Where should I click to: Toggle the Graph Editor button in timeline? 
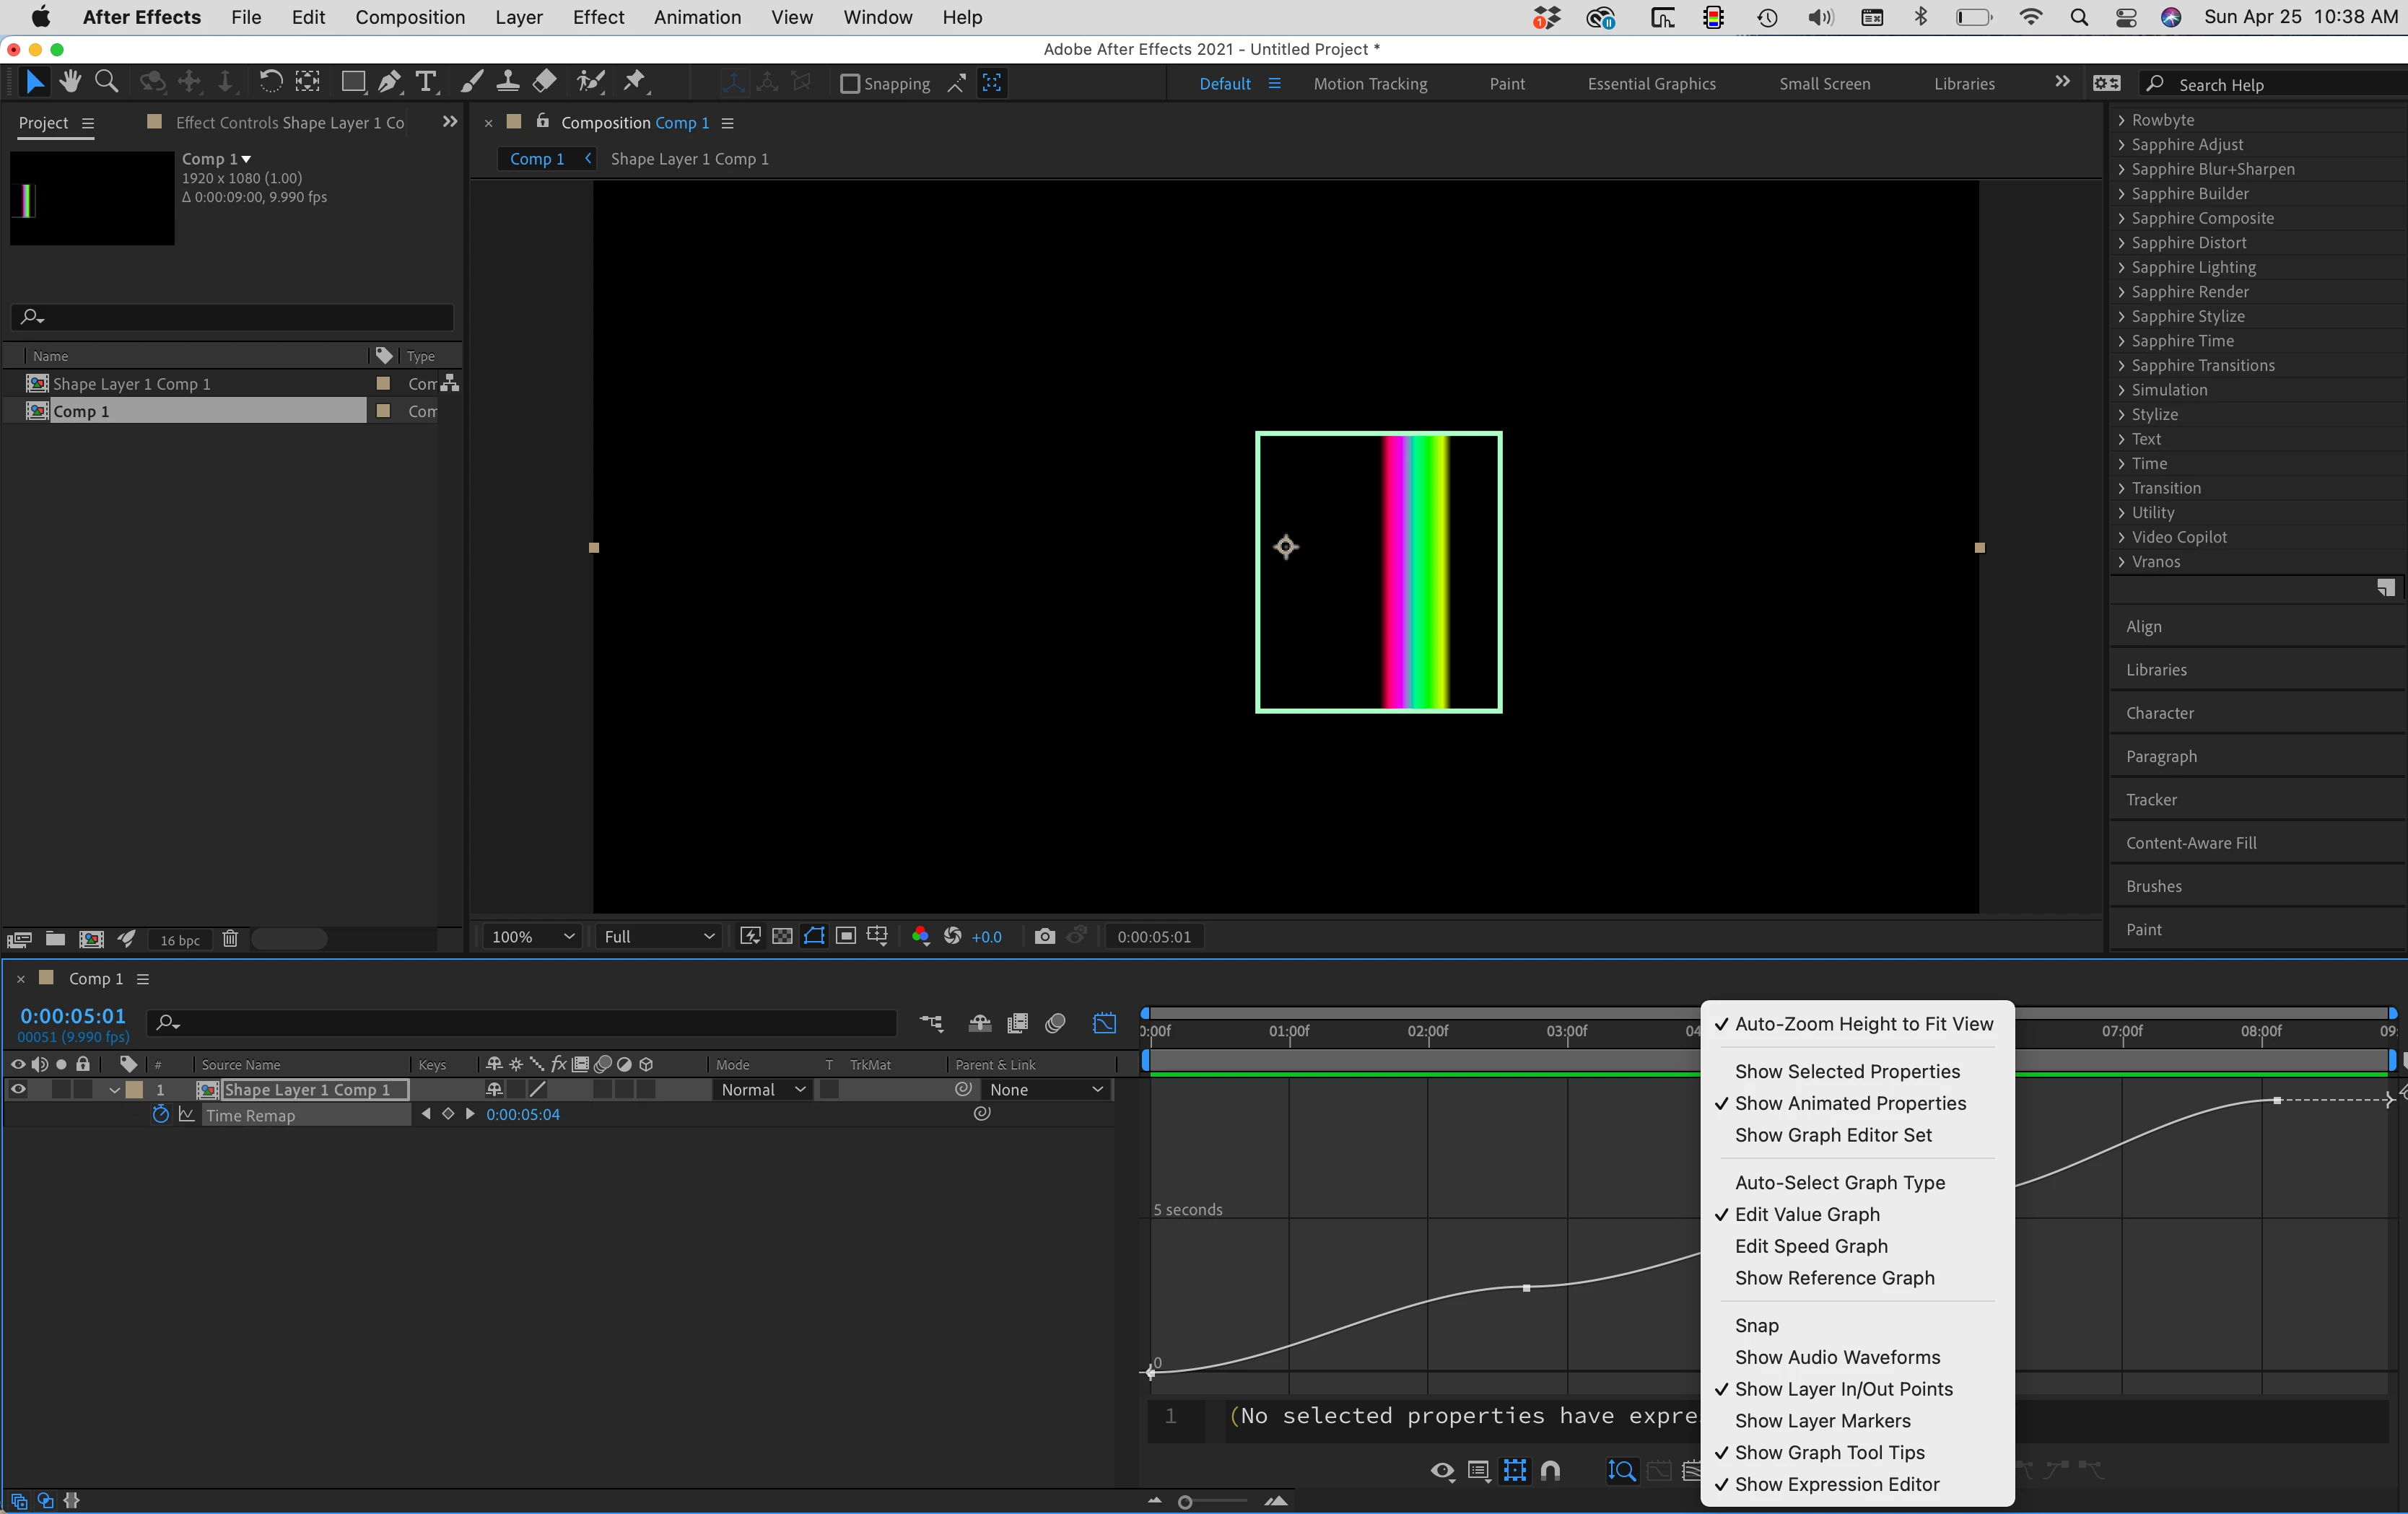[x=1104, y=1023]
